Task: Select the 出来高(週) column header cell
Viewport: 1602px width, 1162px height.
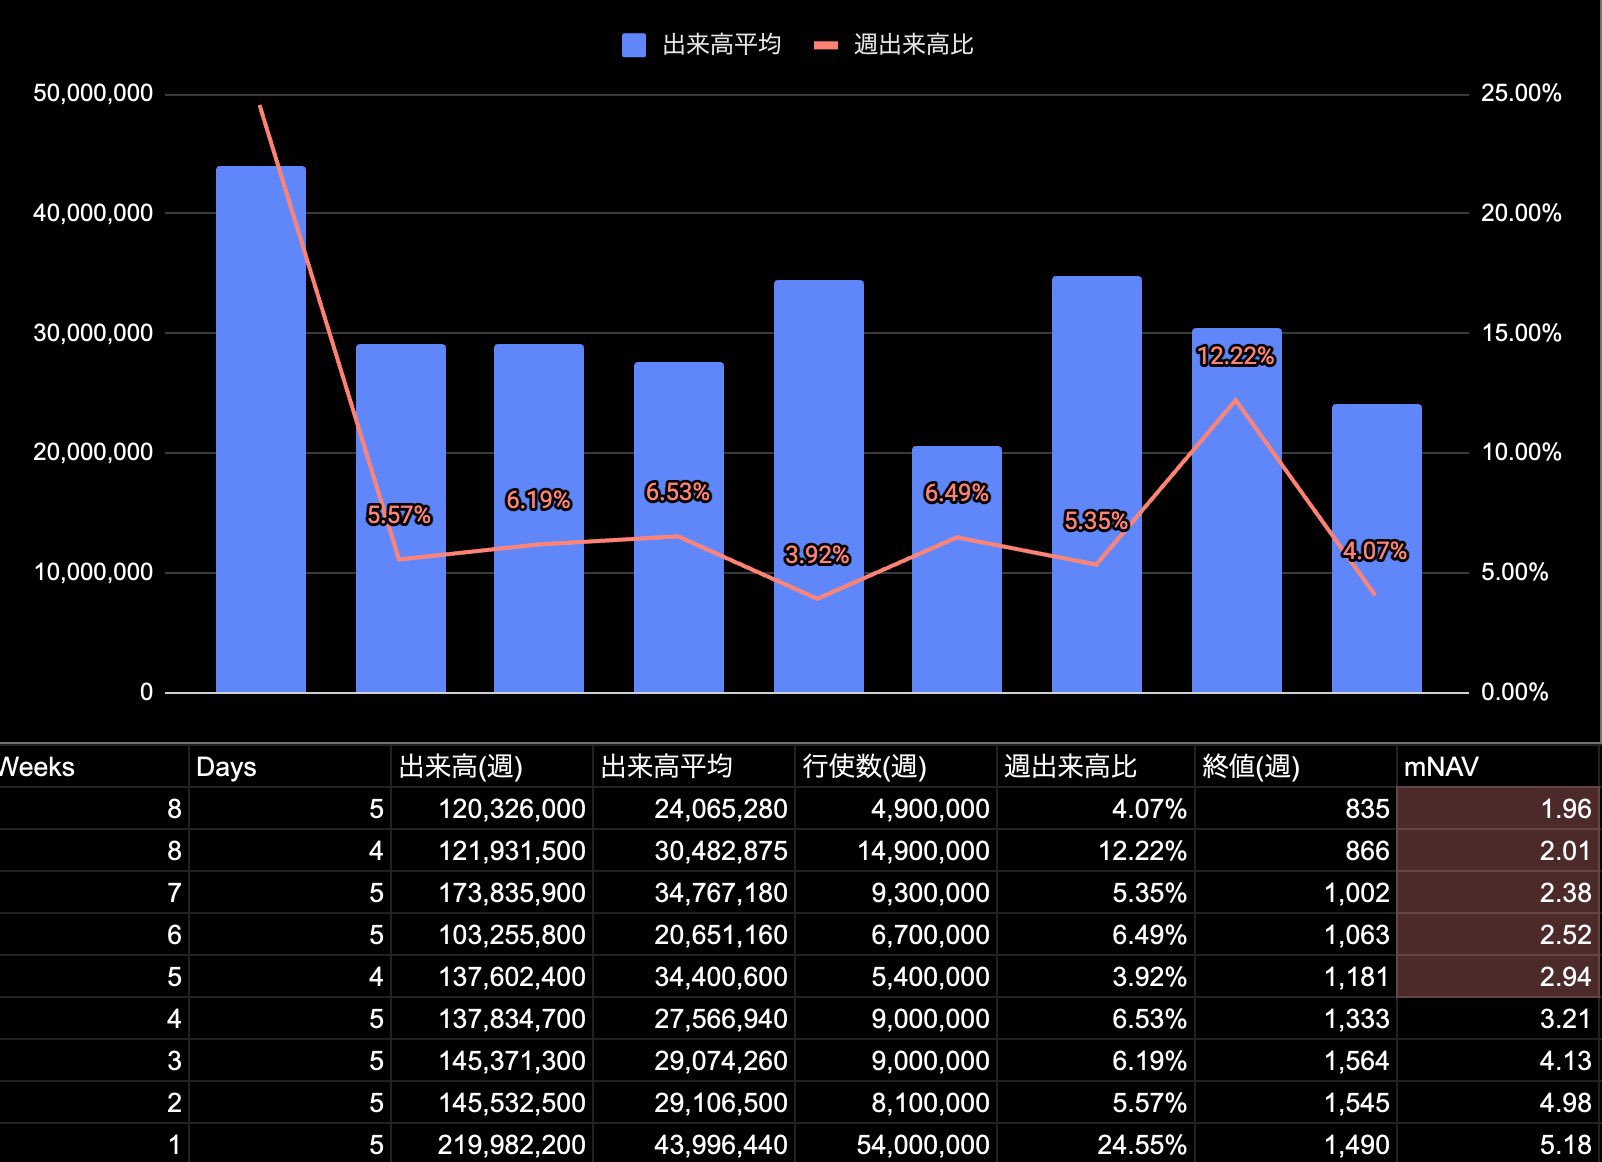Action: coord(492,767)
